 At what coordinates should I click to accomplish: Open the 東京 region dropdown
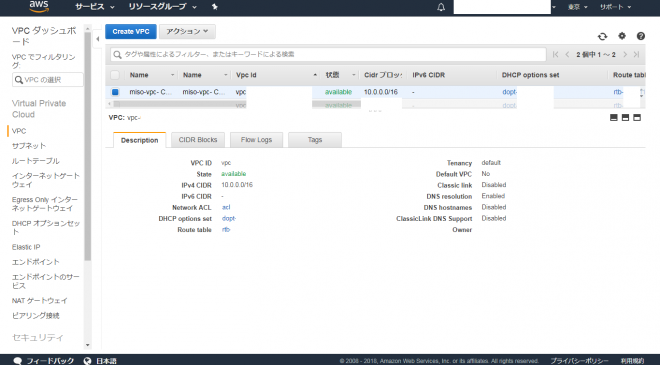tap(578, 7)
